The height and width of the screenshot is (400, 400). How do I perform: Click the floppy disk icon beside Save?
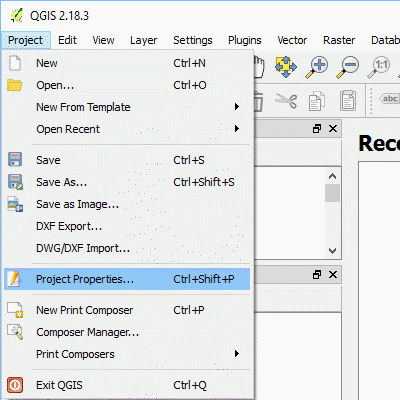tap(15, 159)
